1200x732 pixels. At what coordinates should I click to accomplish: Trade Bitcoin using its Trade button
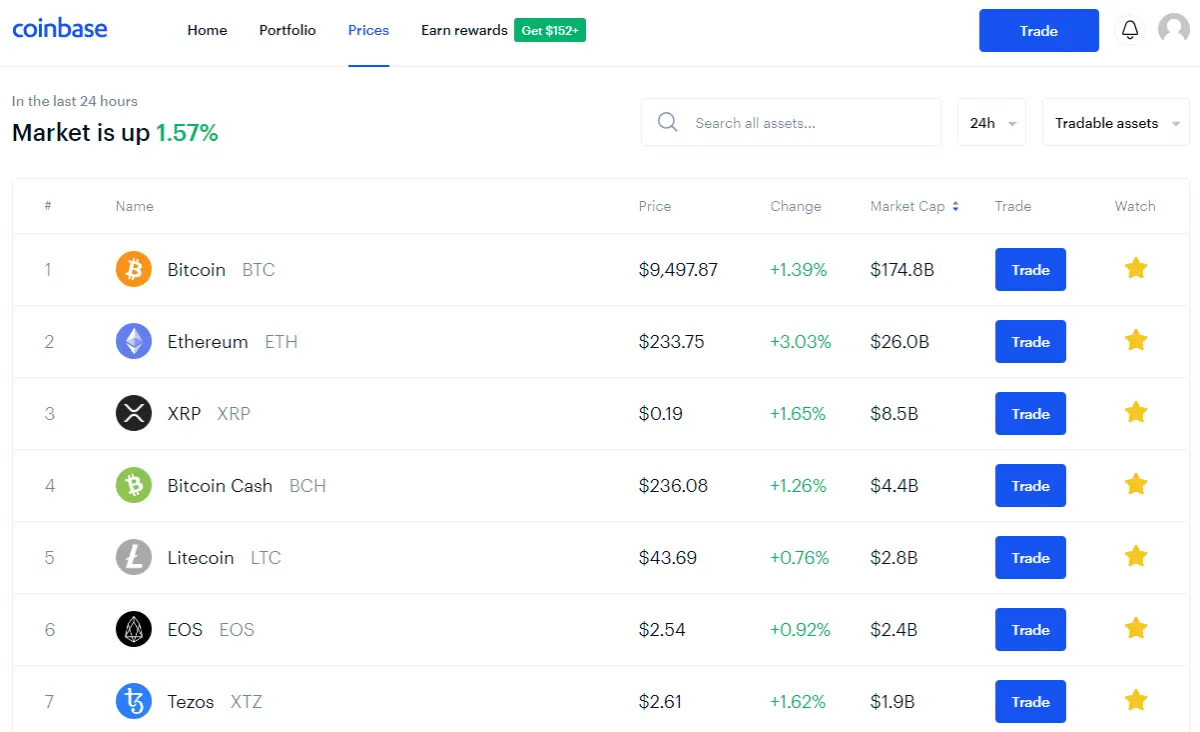pyautogui.click(x=1030, y=270)
